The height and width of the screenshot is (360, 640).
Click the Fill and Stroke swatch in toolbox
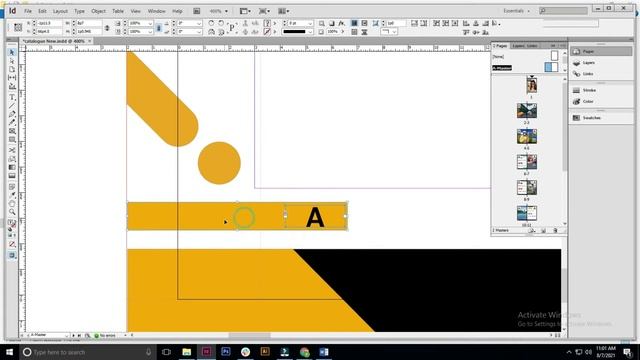pos(12,224)
